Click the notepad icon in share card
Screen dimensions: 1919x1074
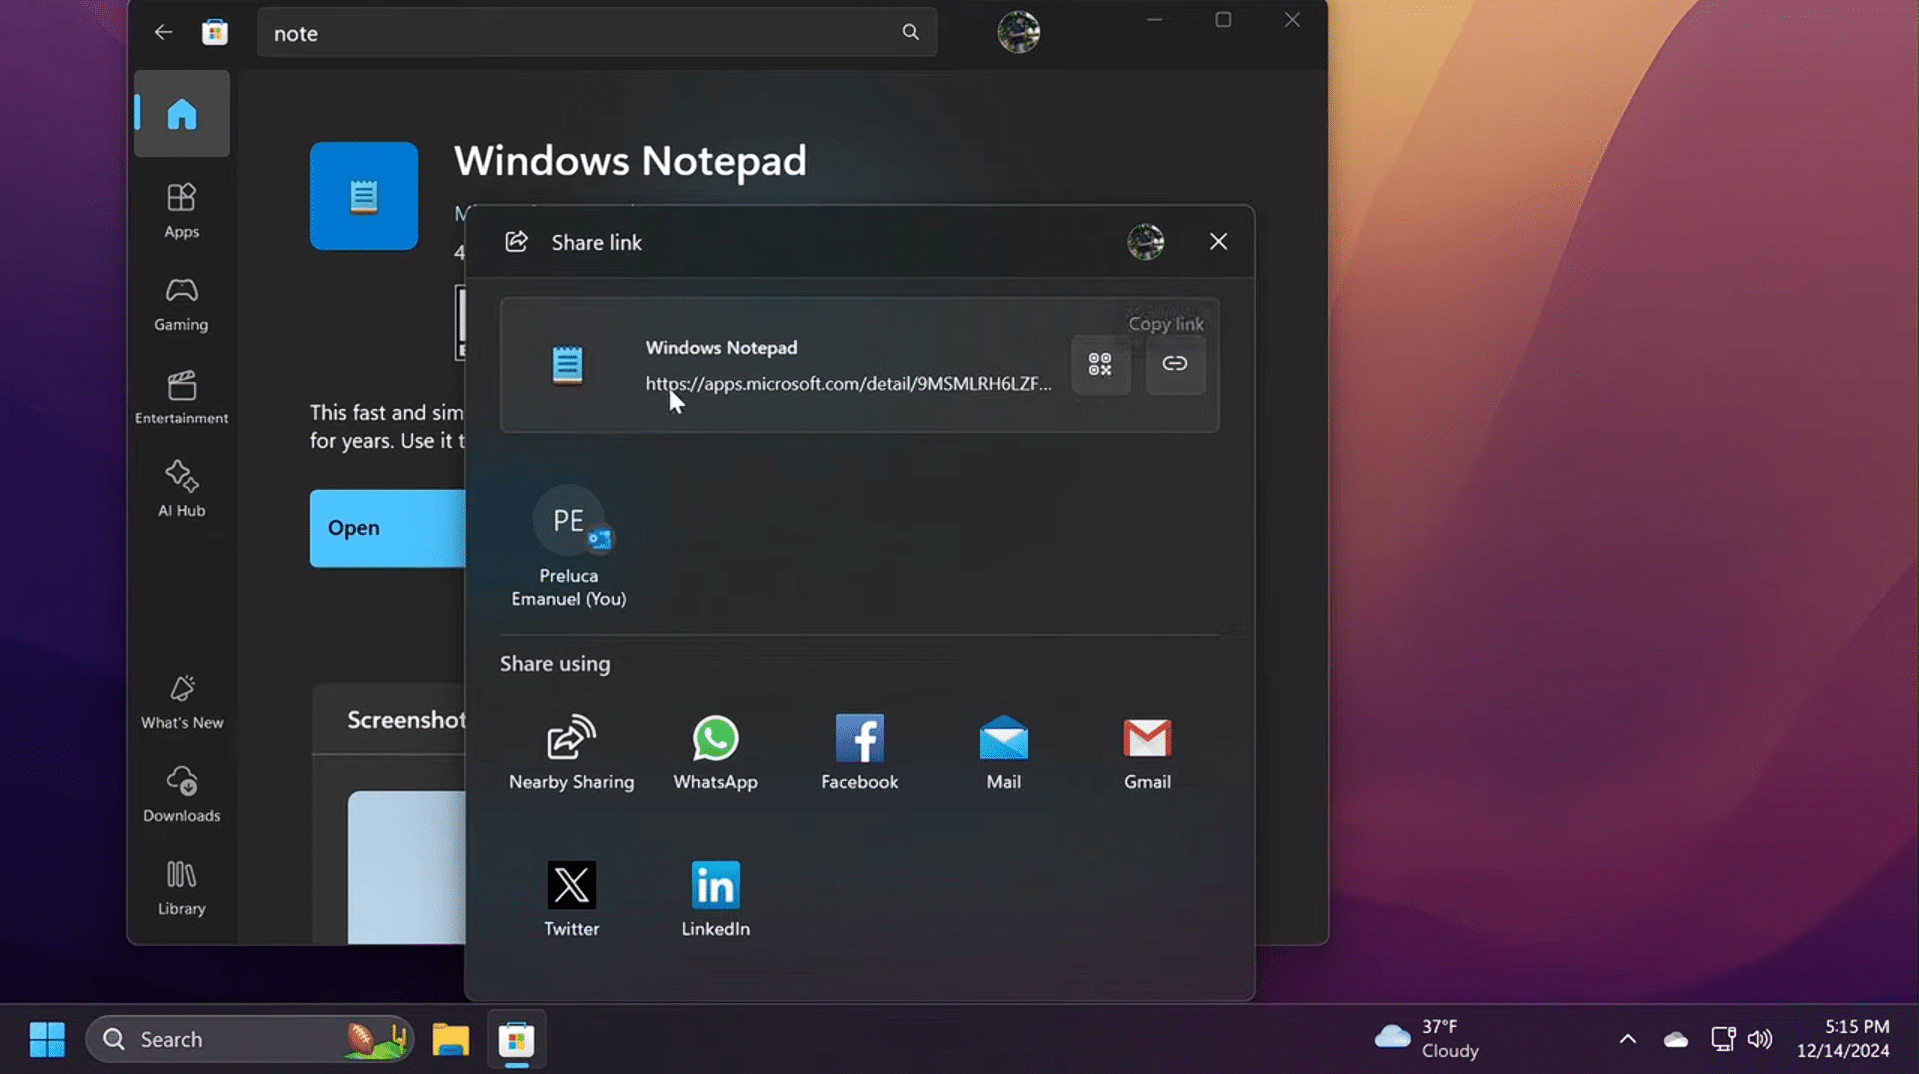567,365
